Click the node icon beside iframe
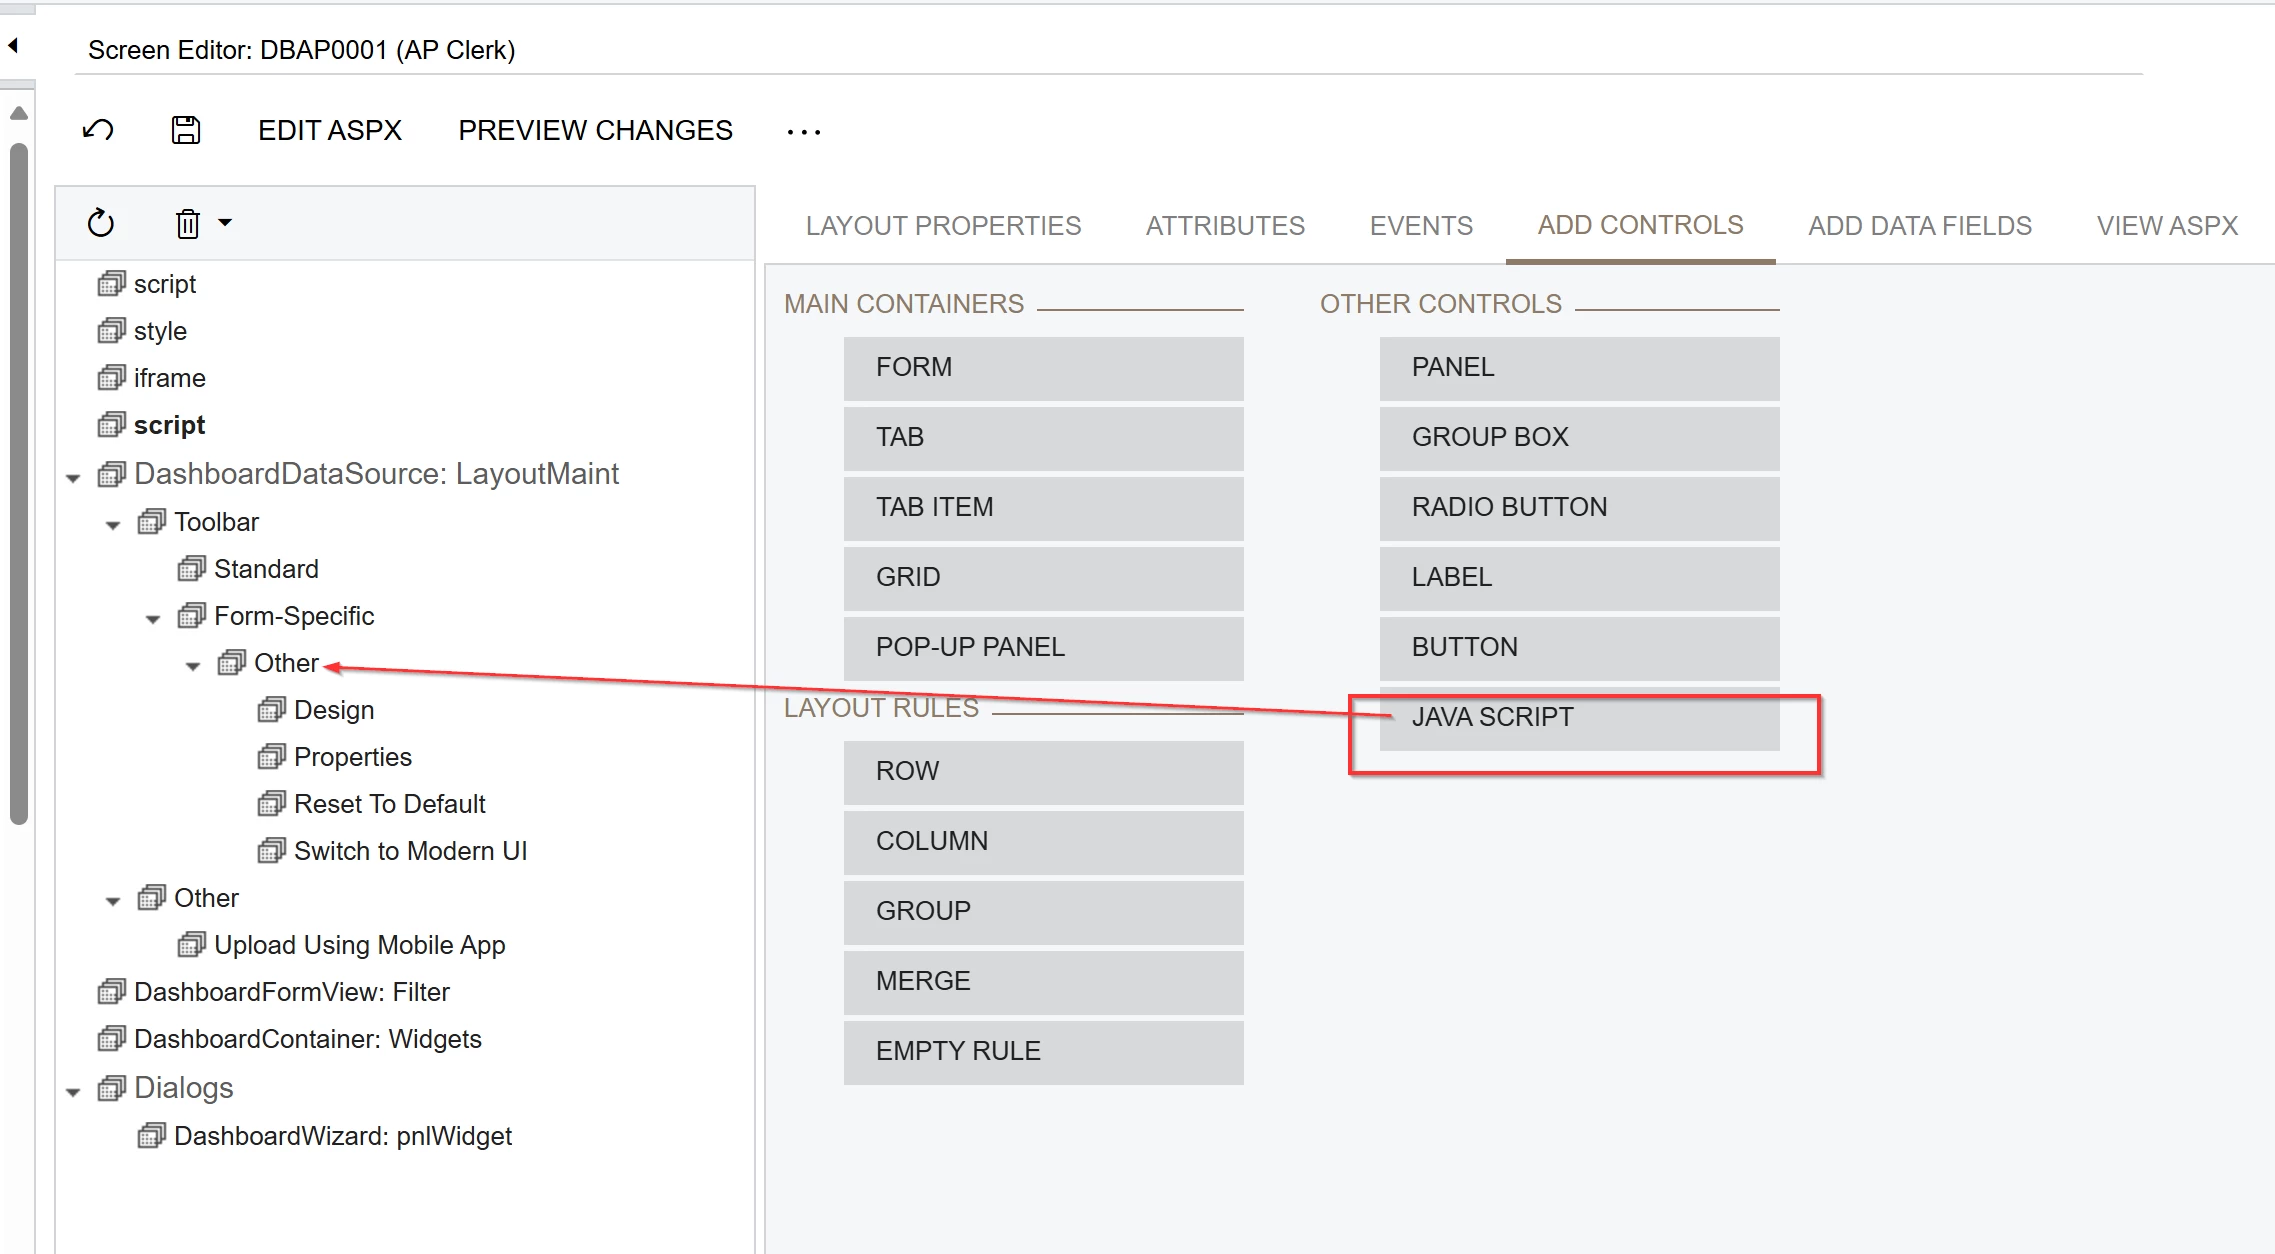This screenshot has width=2275, height=1254. click(x=111, y=378)
